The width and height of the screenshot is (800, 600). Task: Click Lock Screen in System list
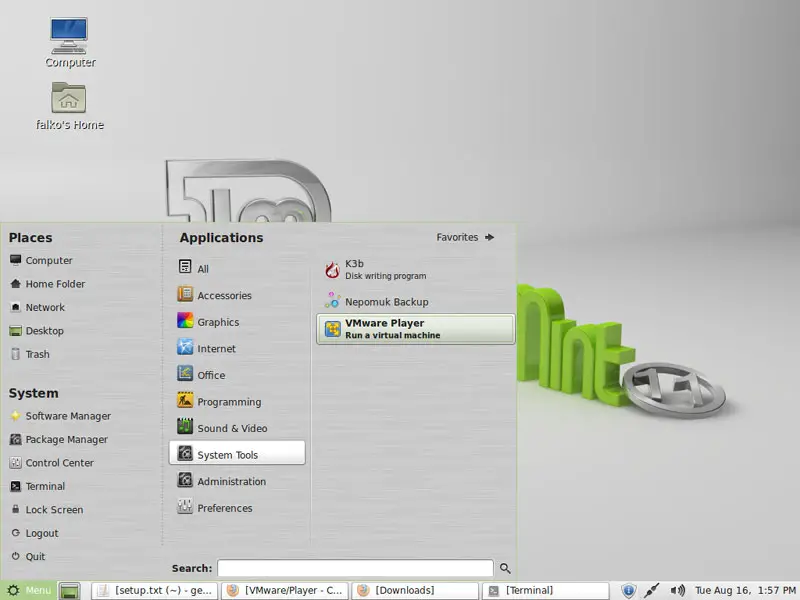click(x=54, y=510)
